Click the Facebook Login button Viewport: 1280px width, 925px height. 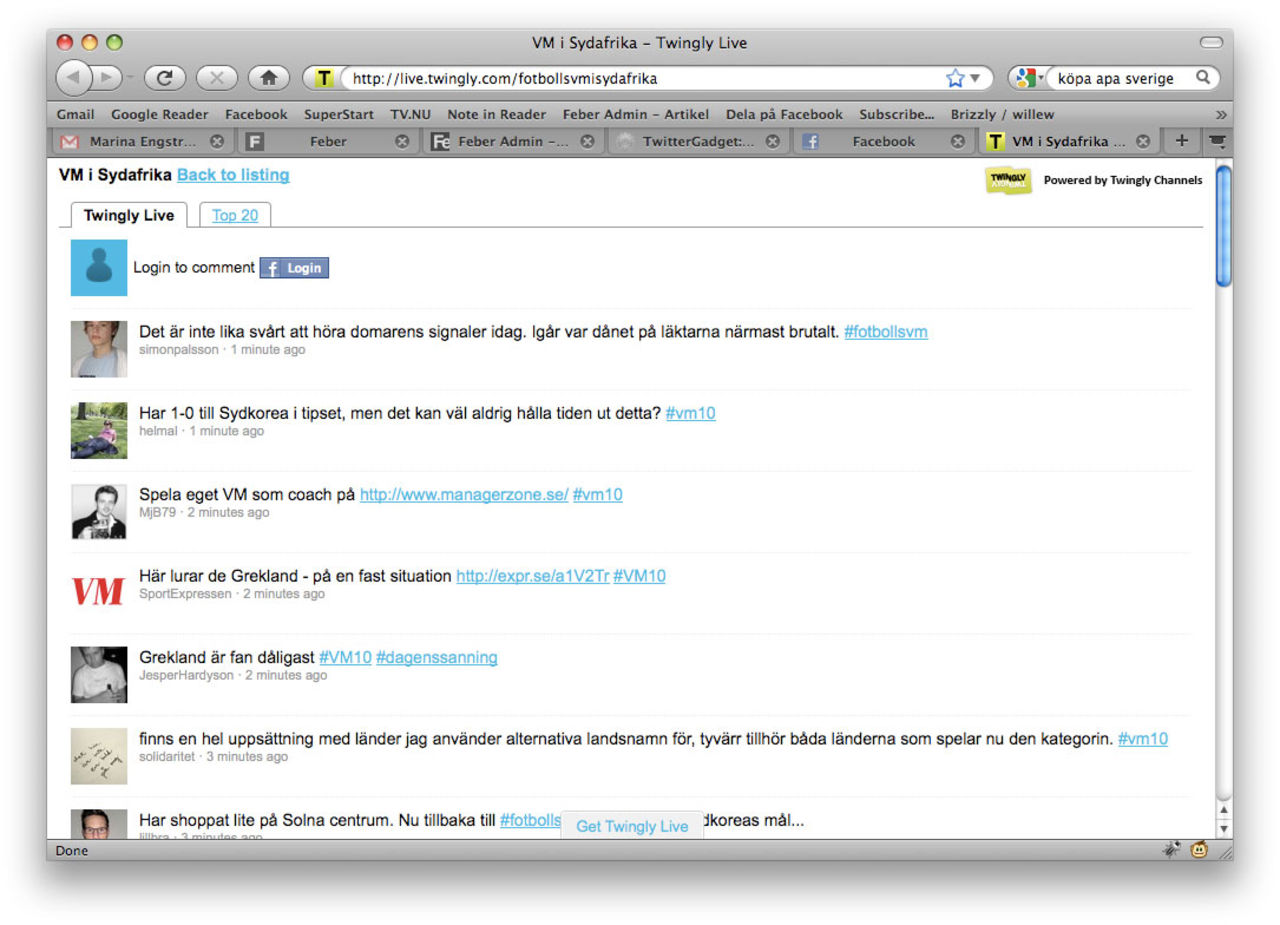(x=294, y=268)
